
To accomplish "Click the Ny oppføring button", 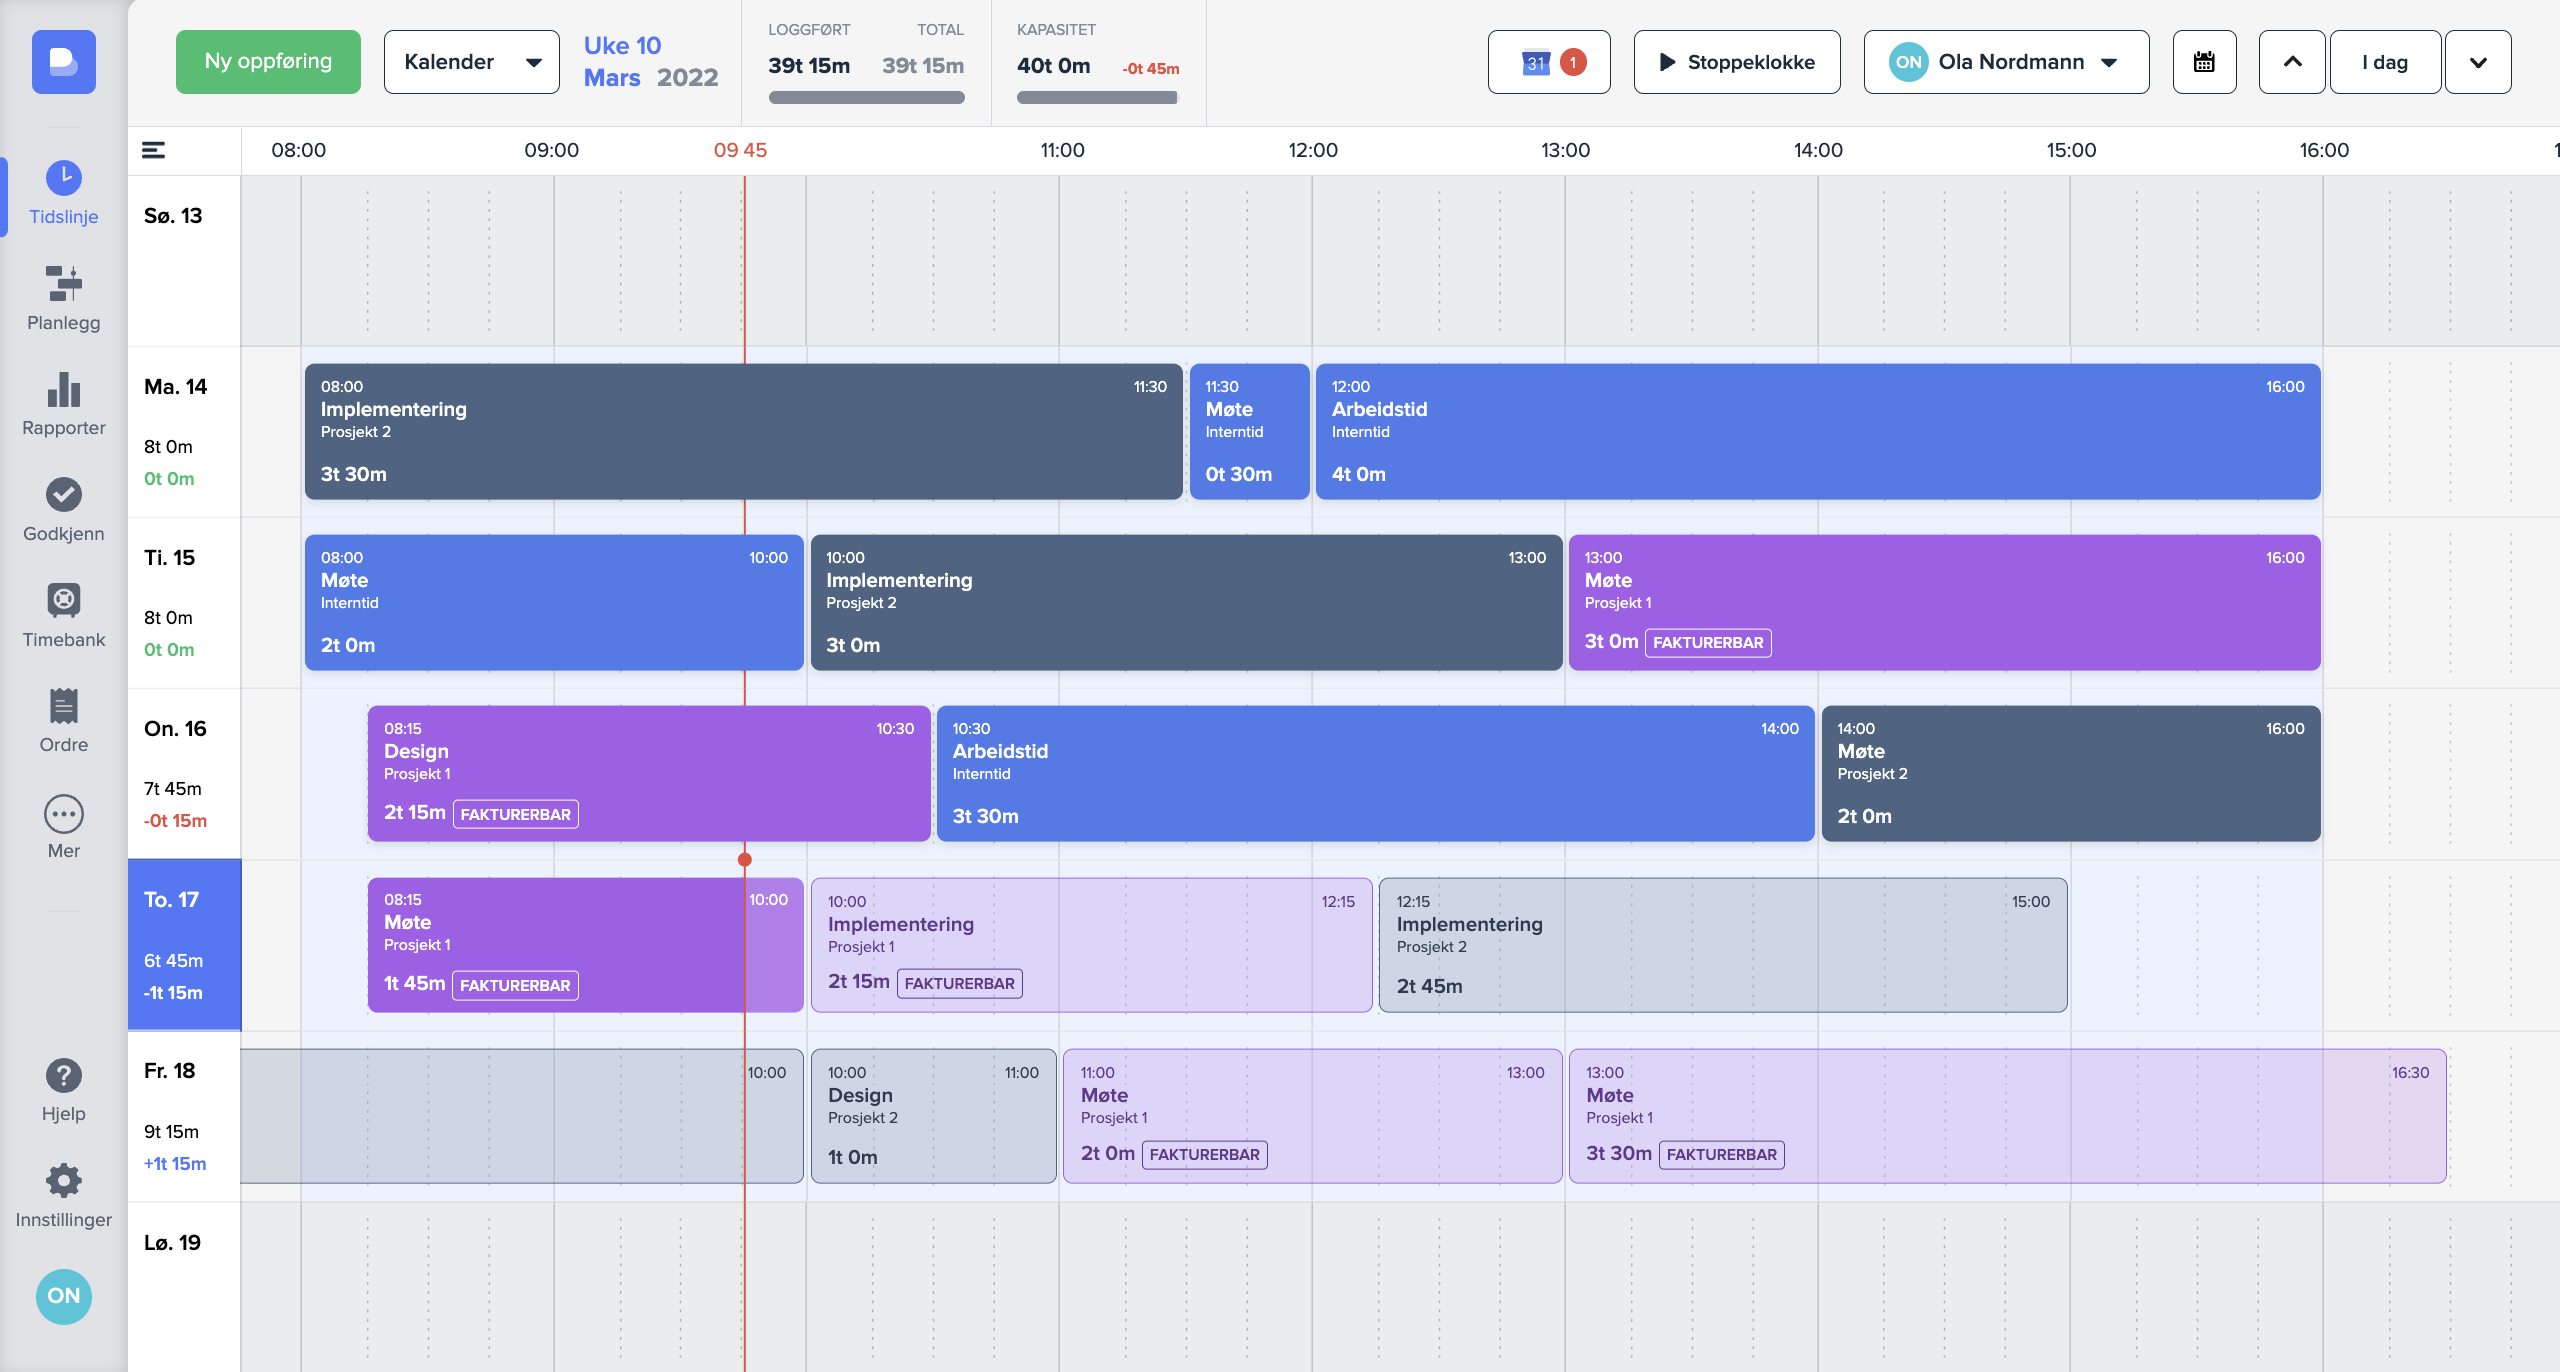I will 268,62.
